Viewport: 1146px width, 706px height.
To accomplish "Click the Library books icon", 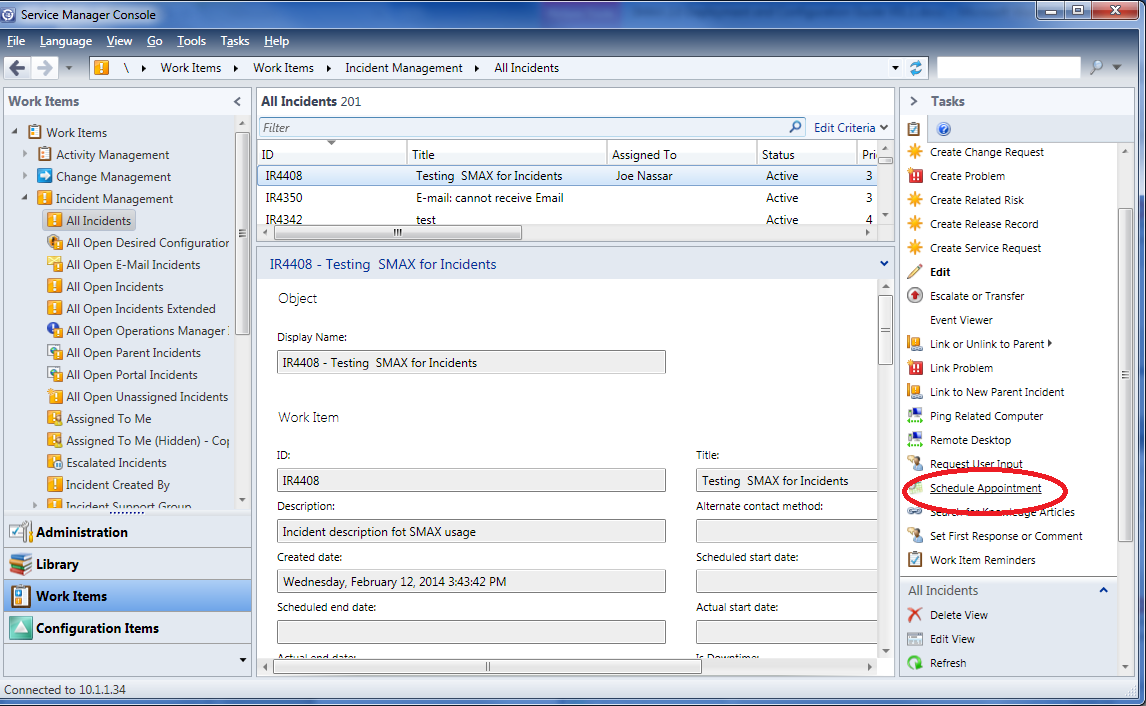I will pyautogui.click(x=20, y=564).
